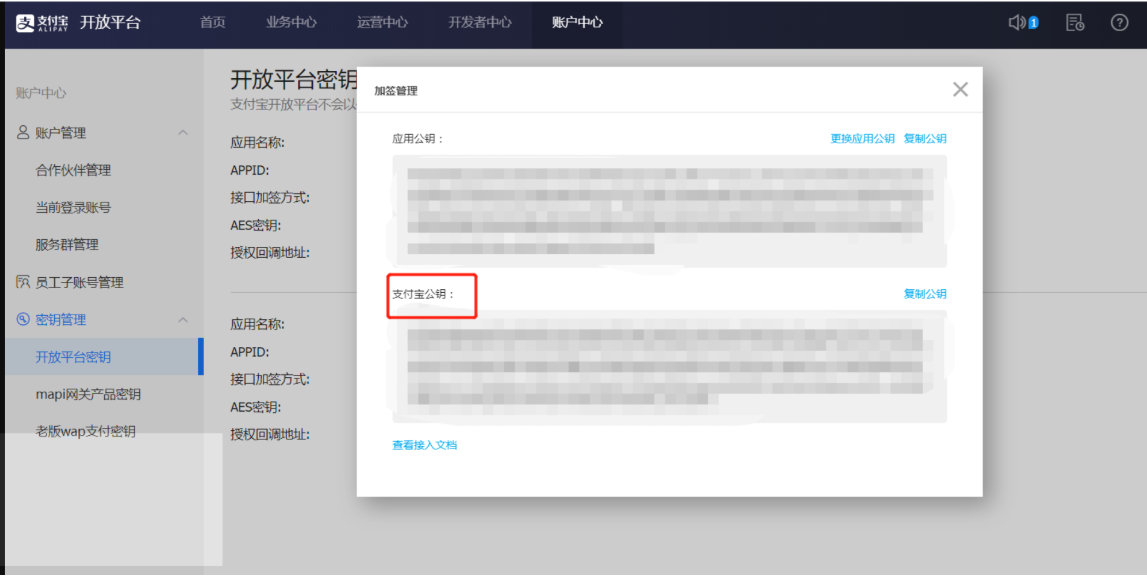
Task: Click 账户管理 sidebar label
Action: (x=61, y=132)
